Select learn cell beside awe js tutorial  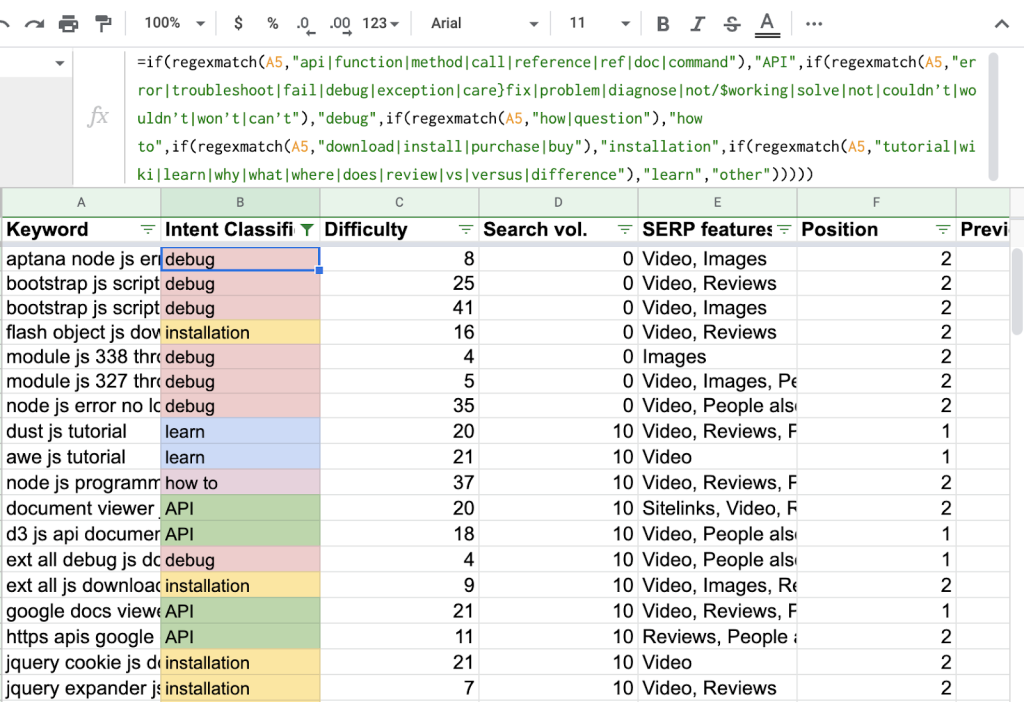click(x=240, y=457)
